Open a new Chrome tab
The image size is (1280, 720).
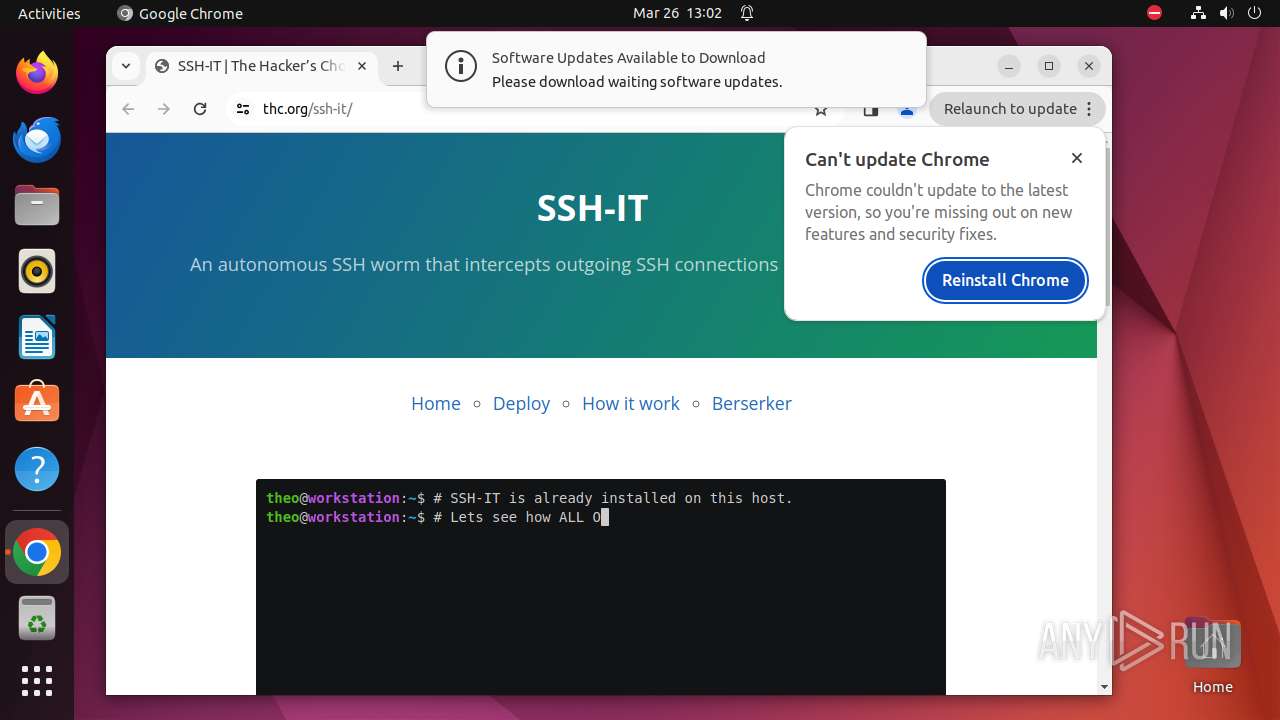(x=398, y=66)
